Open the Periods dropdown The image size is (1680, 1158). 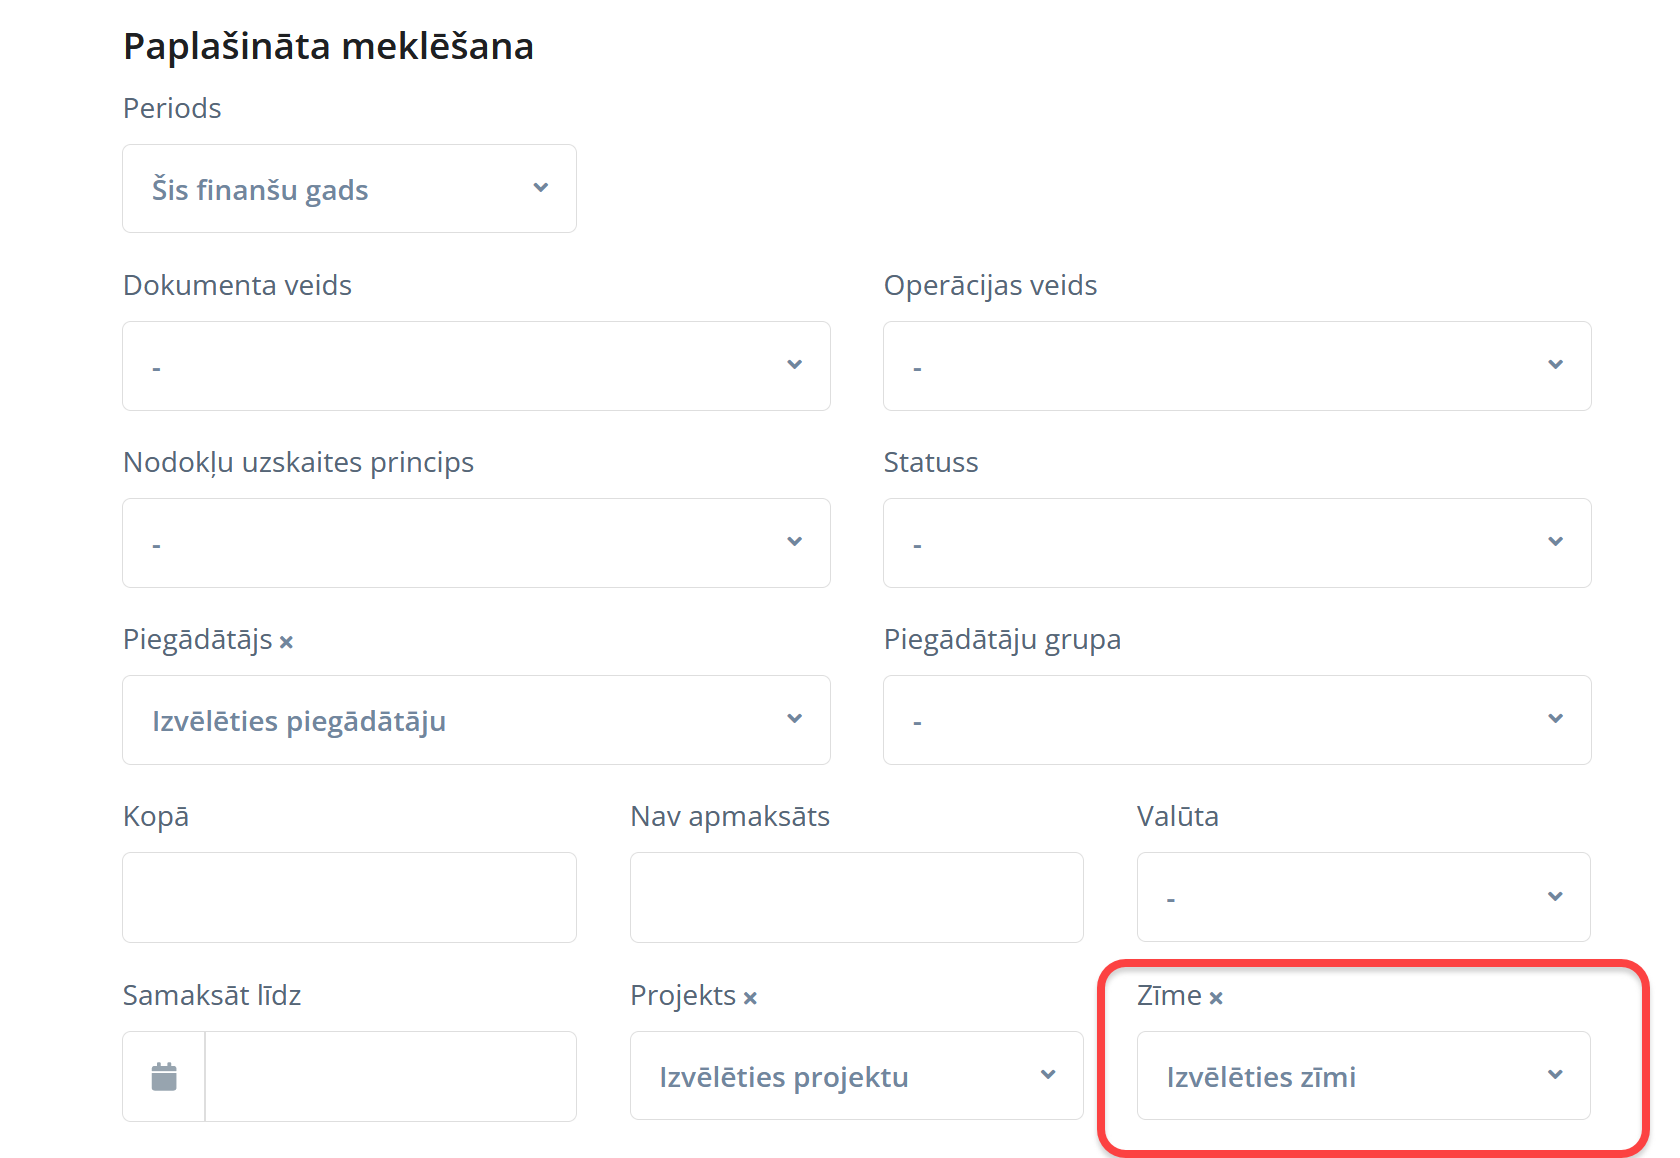coord(349,189)
